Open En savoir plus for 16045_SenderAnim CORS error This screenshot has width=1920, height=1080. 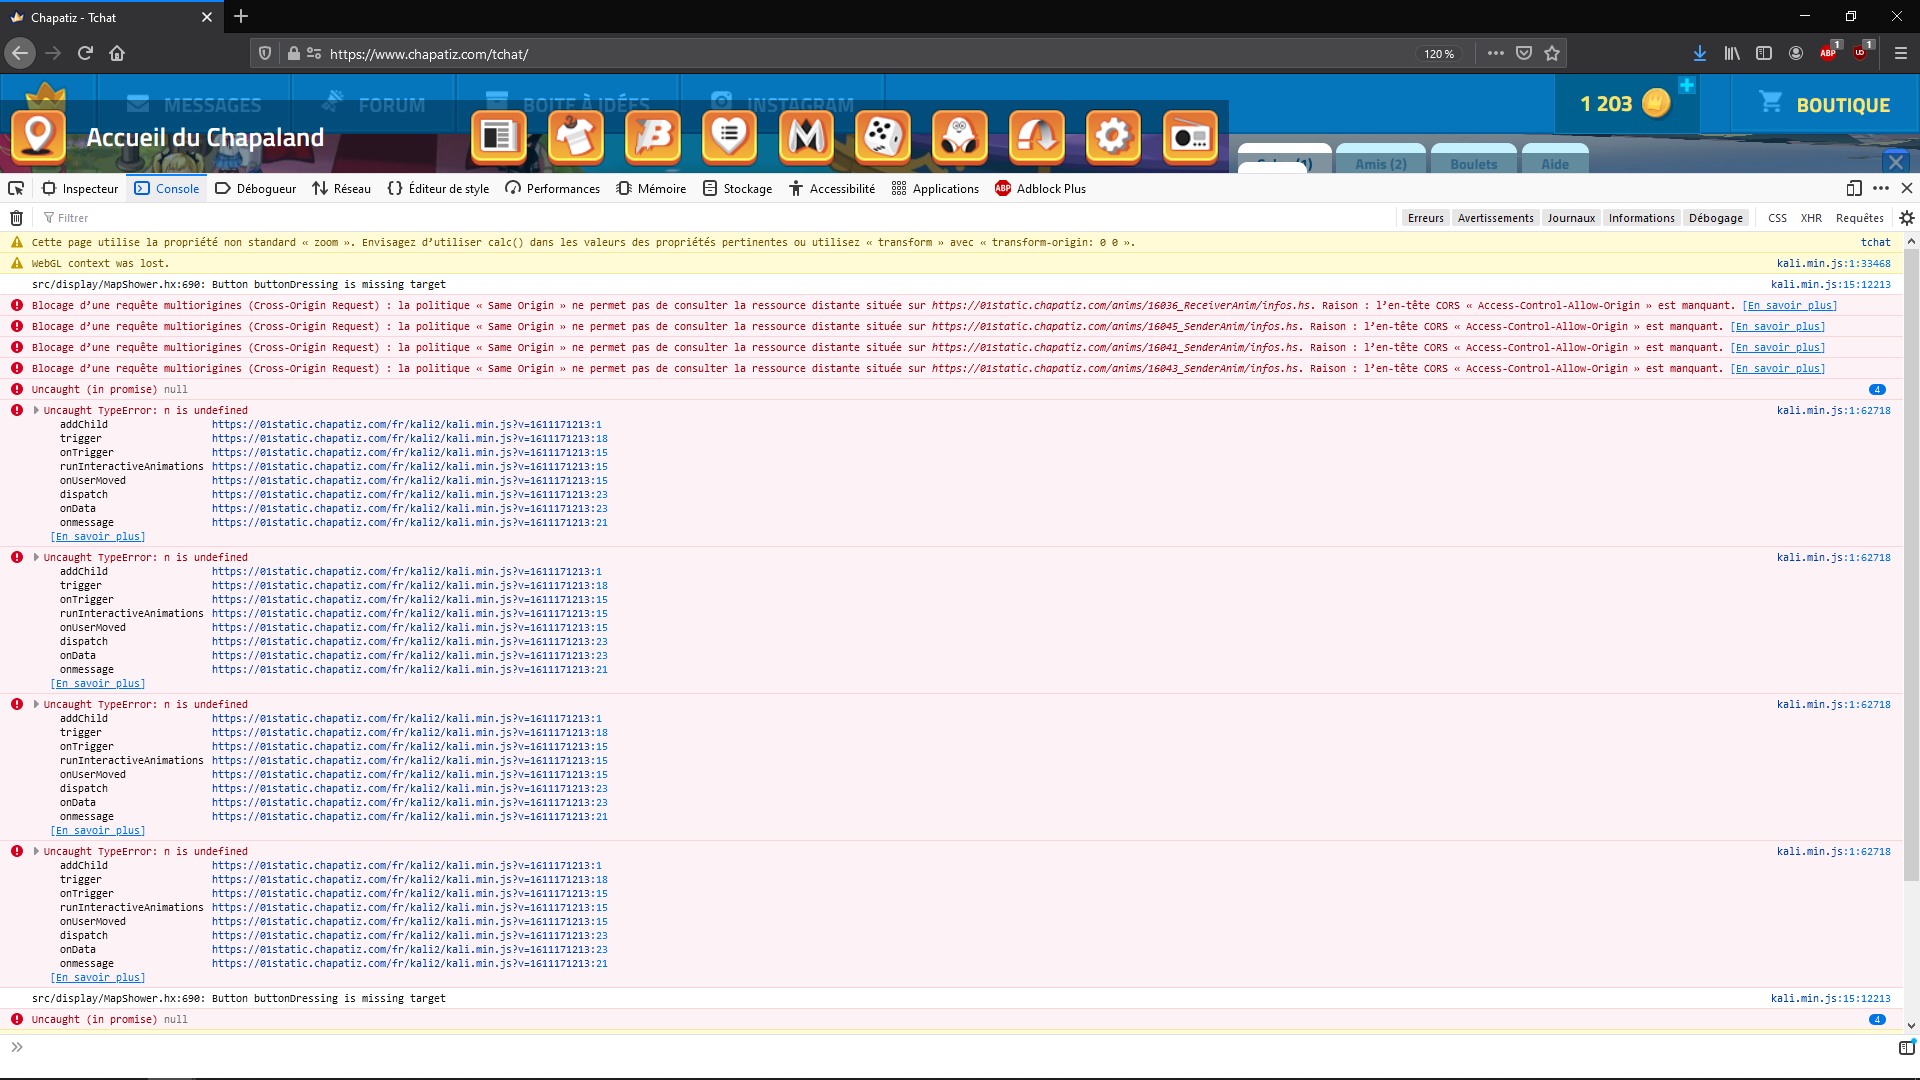click(x=1778, y=326)
